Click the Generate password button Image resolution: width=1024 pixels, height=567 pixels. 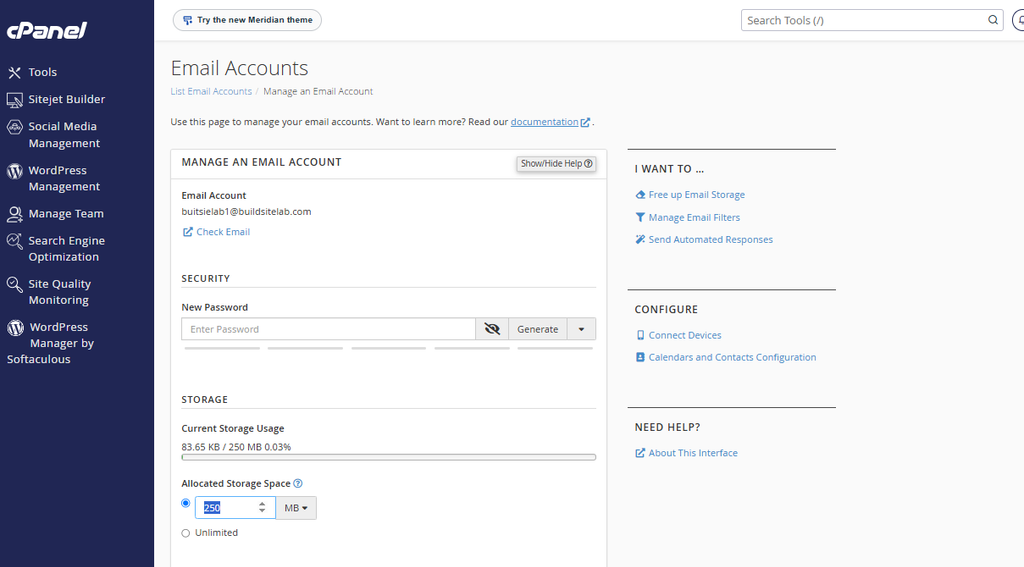(537, 329)
